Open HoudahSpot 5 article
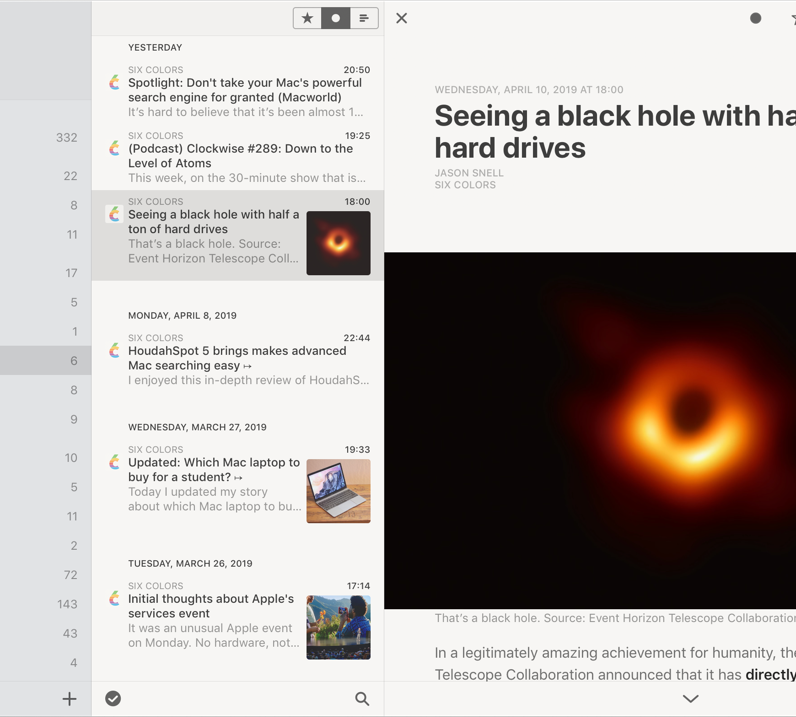Viewport: 796px width, 717px height. pos(238,360)
